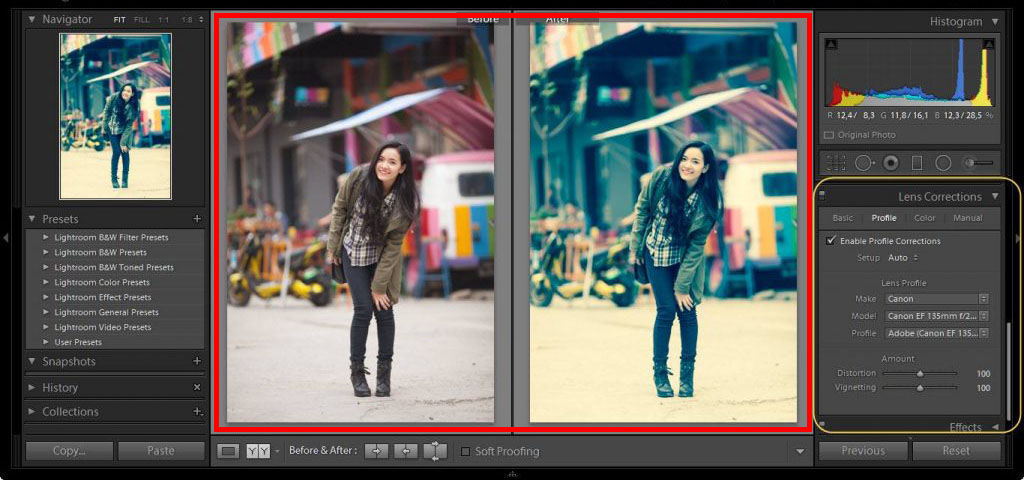This screenshot has height=480, width=1024.
Task: Adjust the Vignetting amount slider
Action: [x=920, y=388]
